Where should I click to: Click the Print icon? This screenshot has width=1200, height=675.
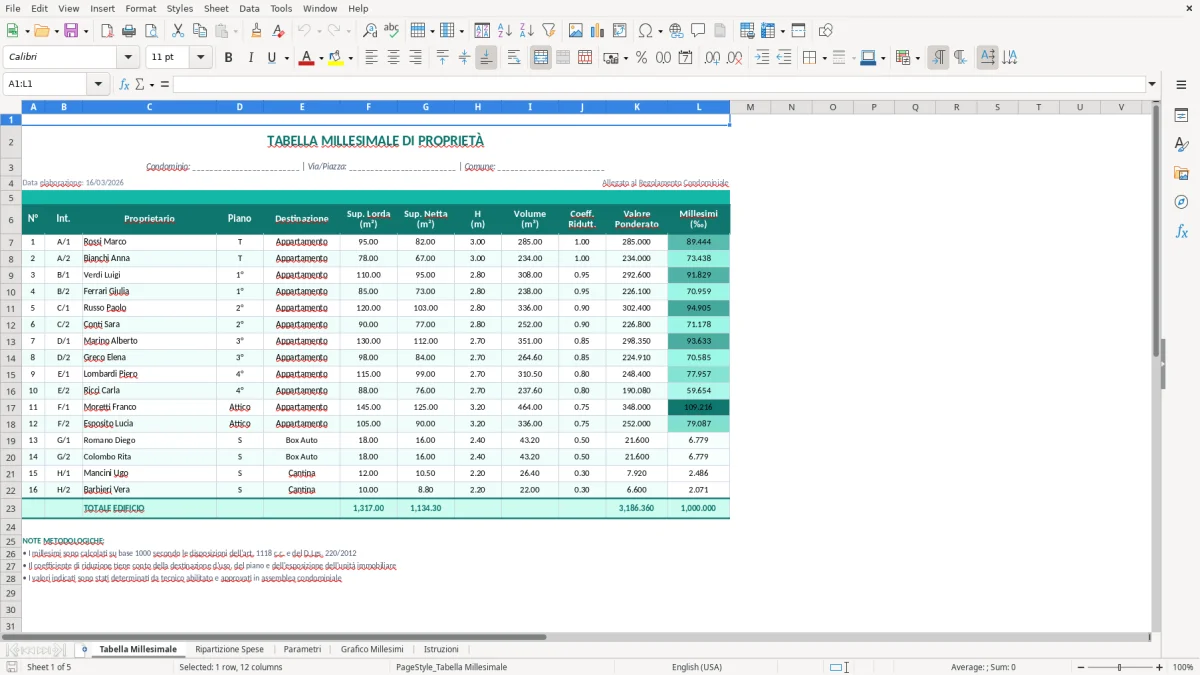128,31
